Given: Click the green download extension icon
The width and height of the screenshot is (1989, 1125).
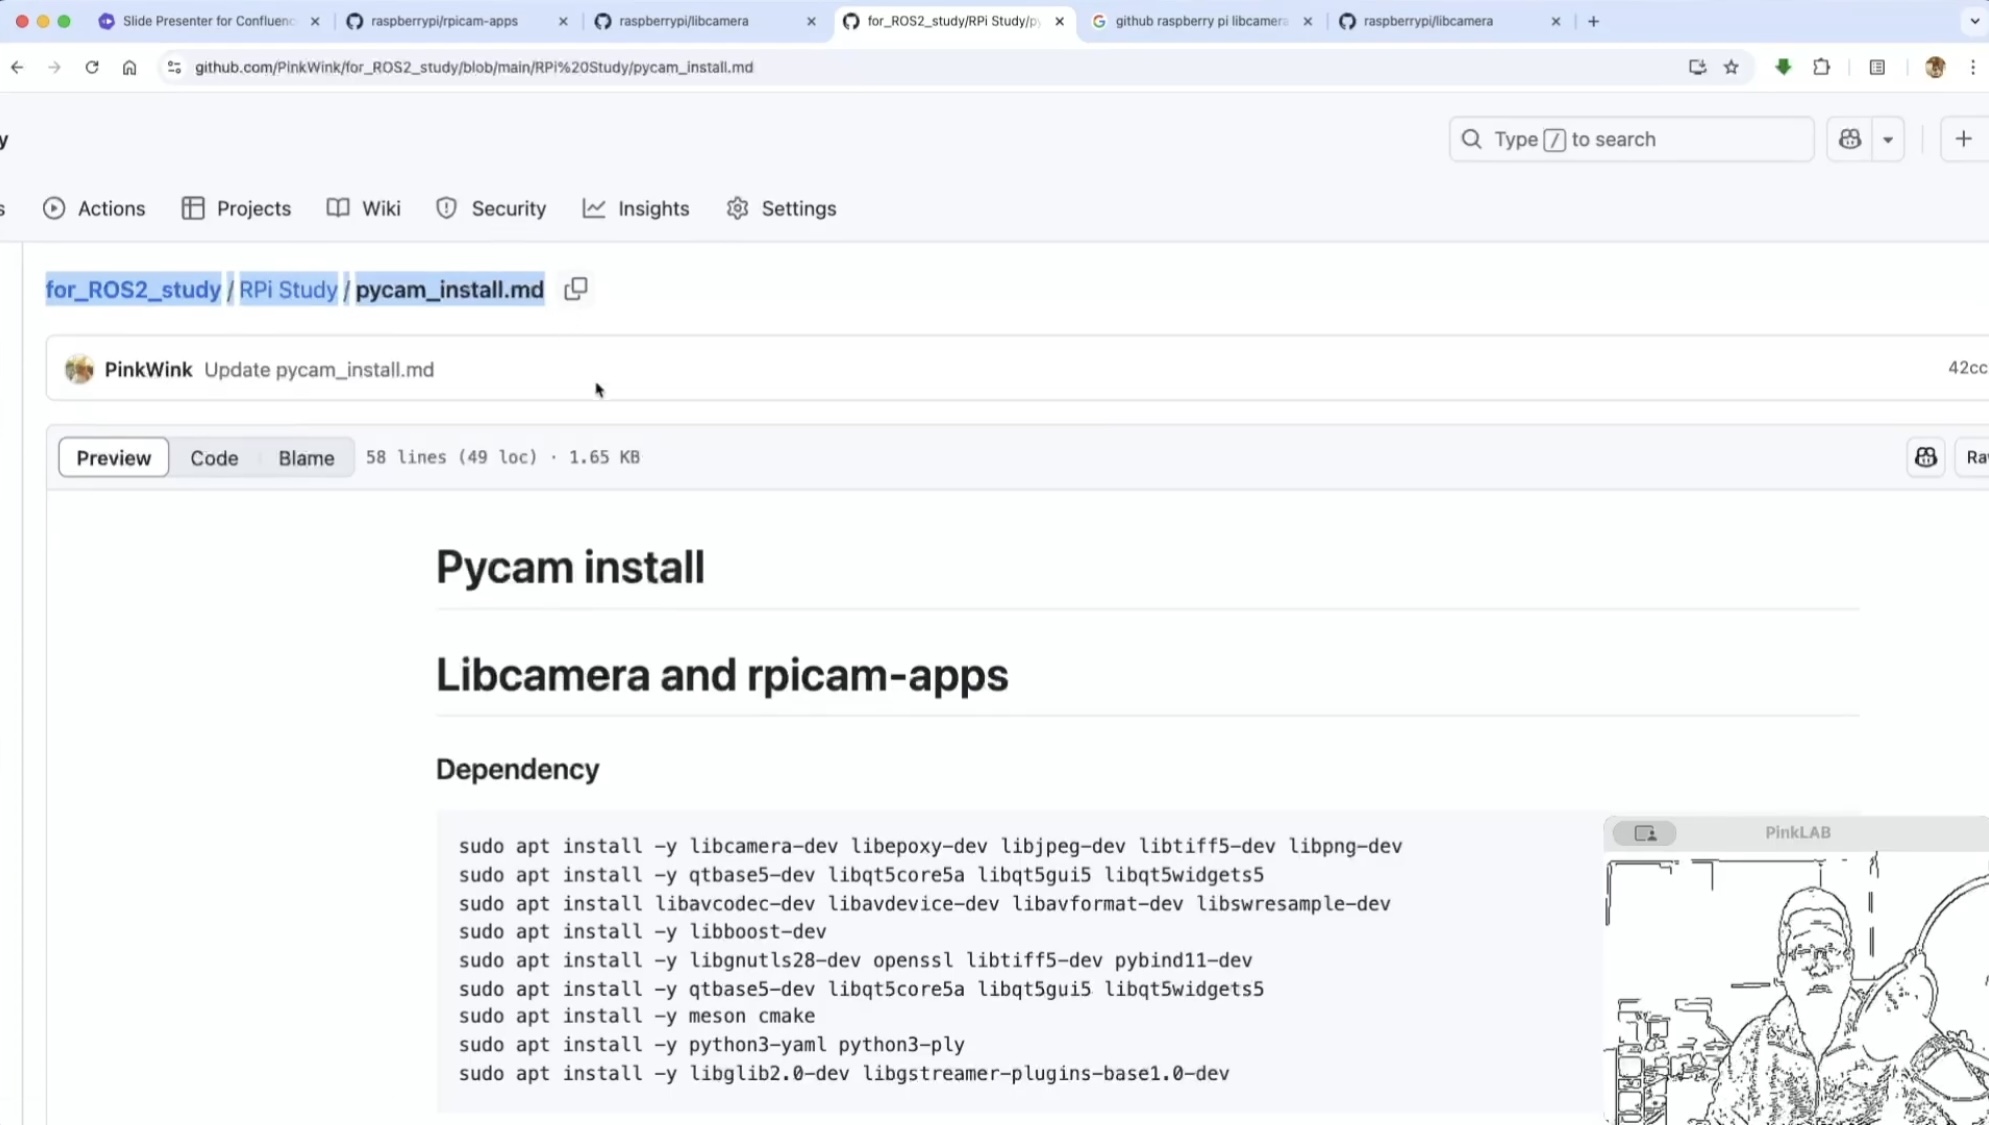Looking at the screenshot, I should pyautogui.click(x=1783, y=67).
